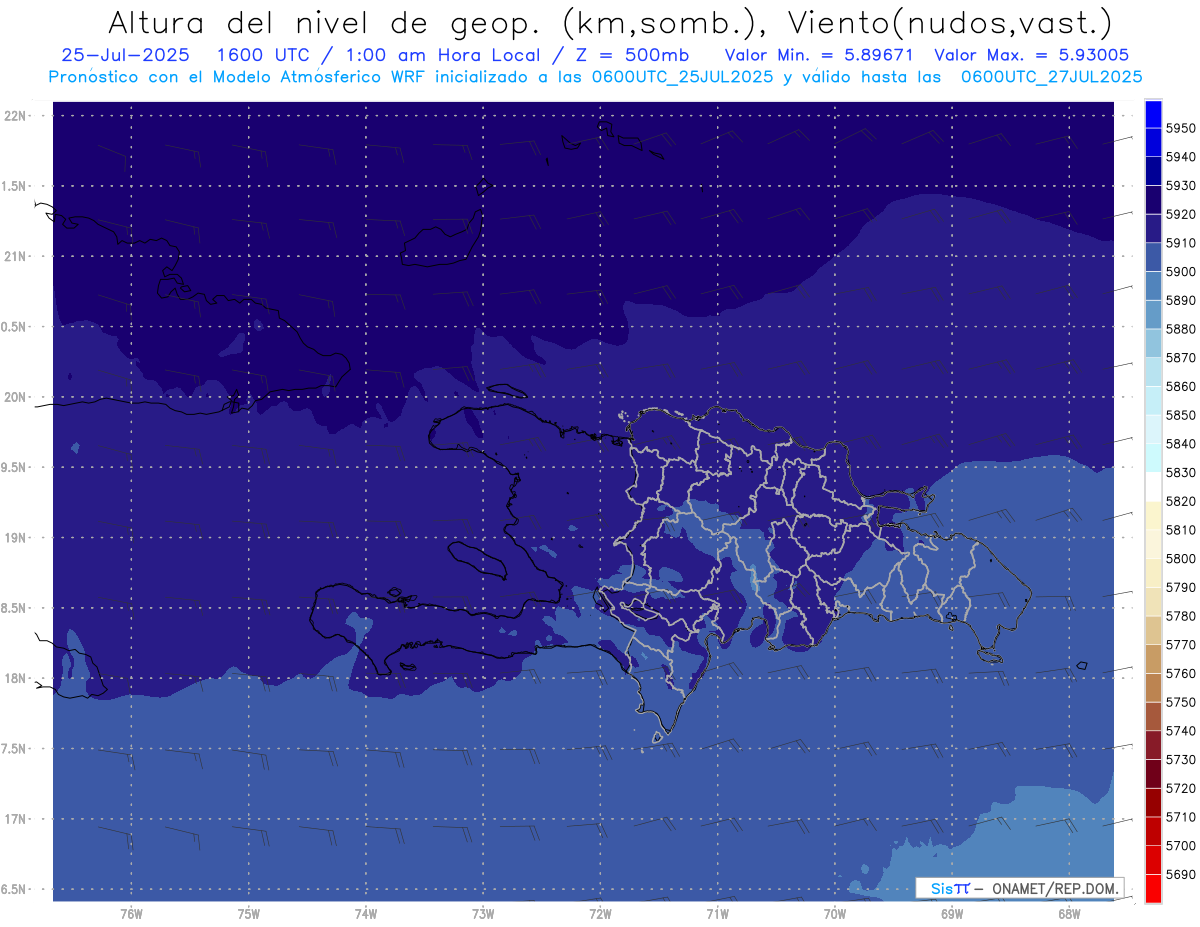Click the '5820' legend value

[x=1181, y=501]
